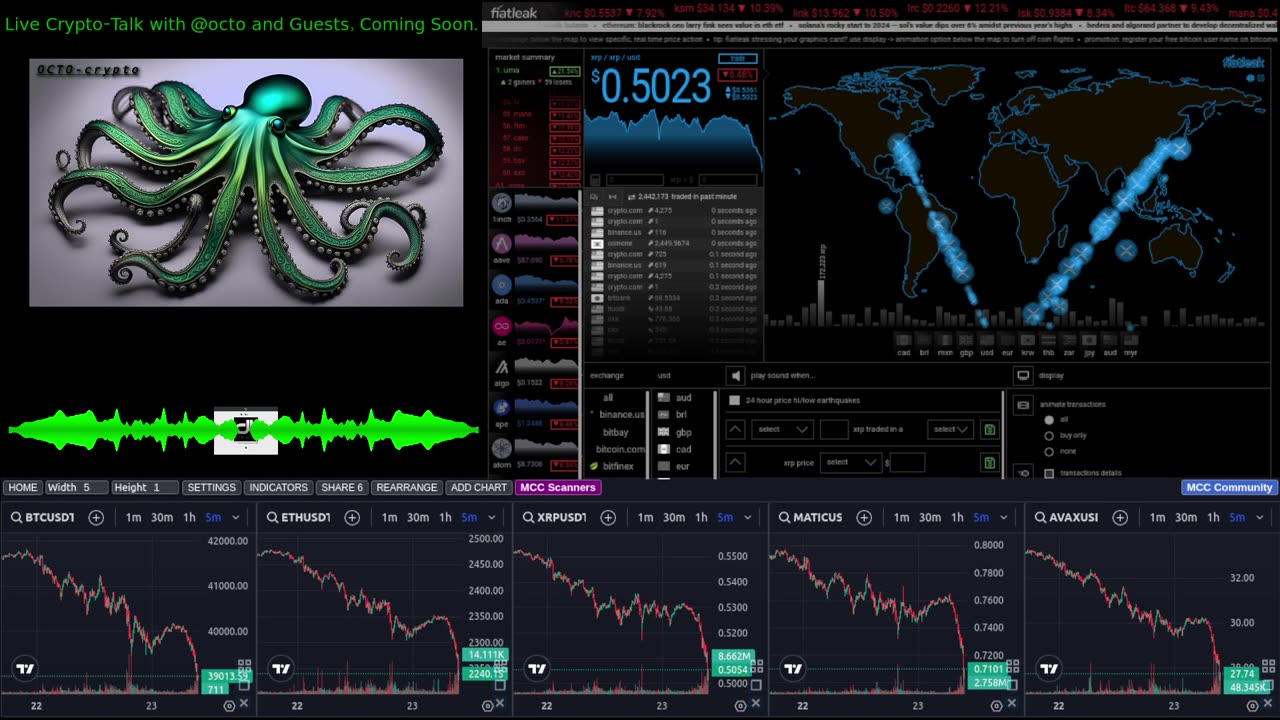Add symbol with plus on XRPUSD chart
The image size is (1280, 720).
608,517
